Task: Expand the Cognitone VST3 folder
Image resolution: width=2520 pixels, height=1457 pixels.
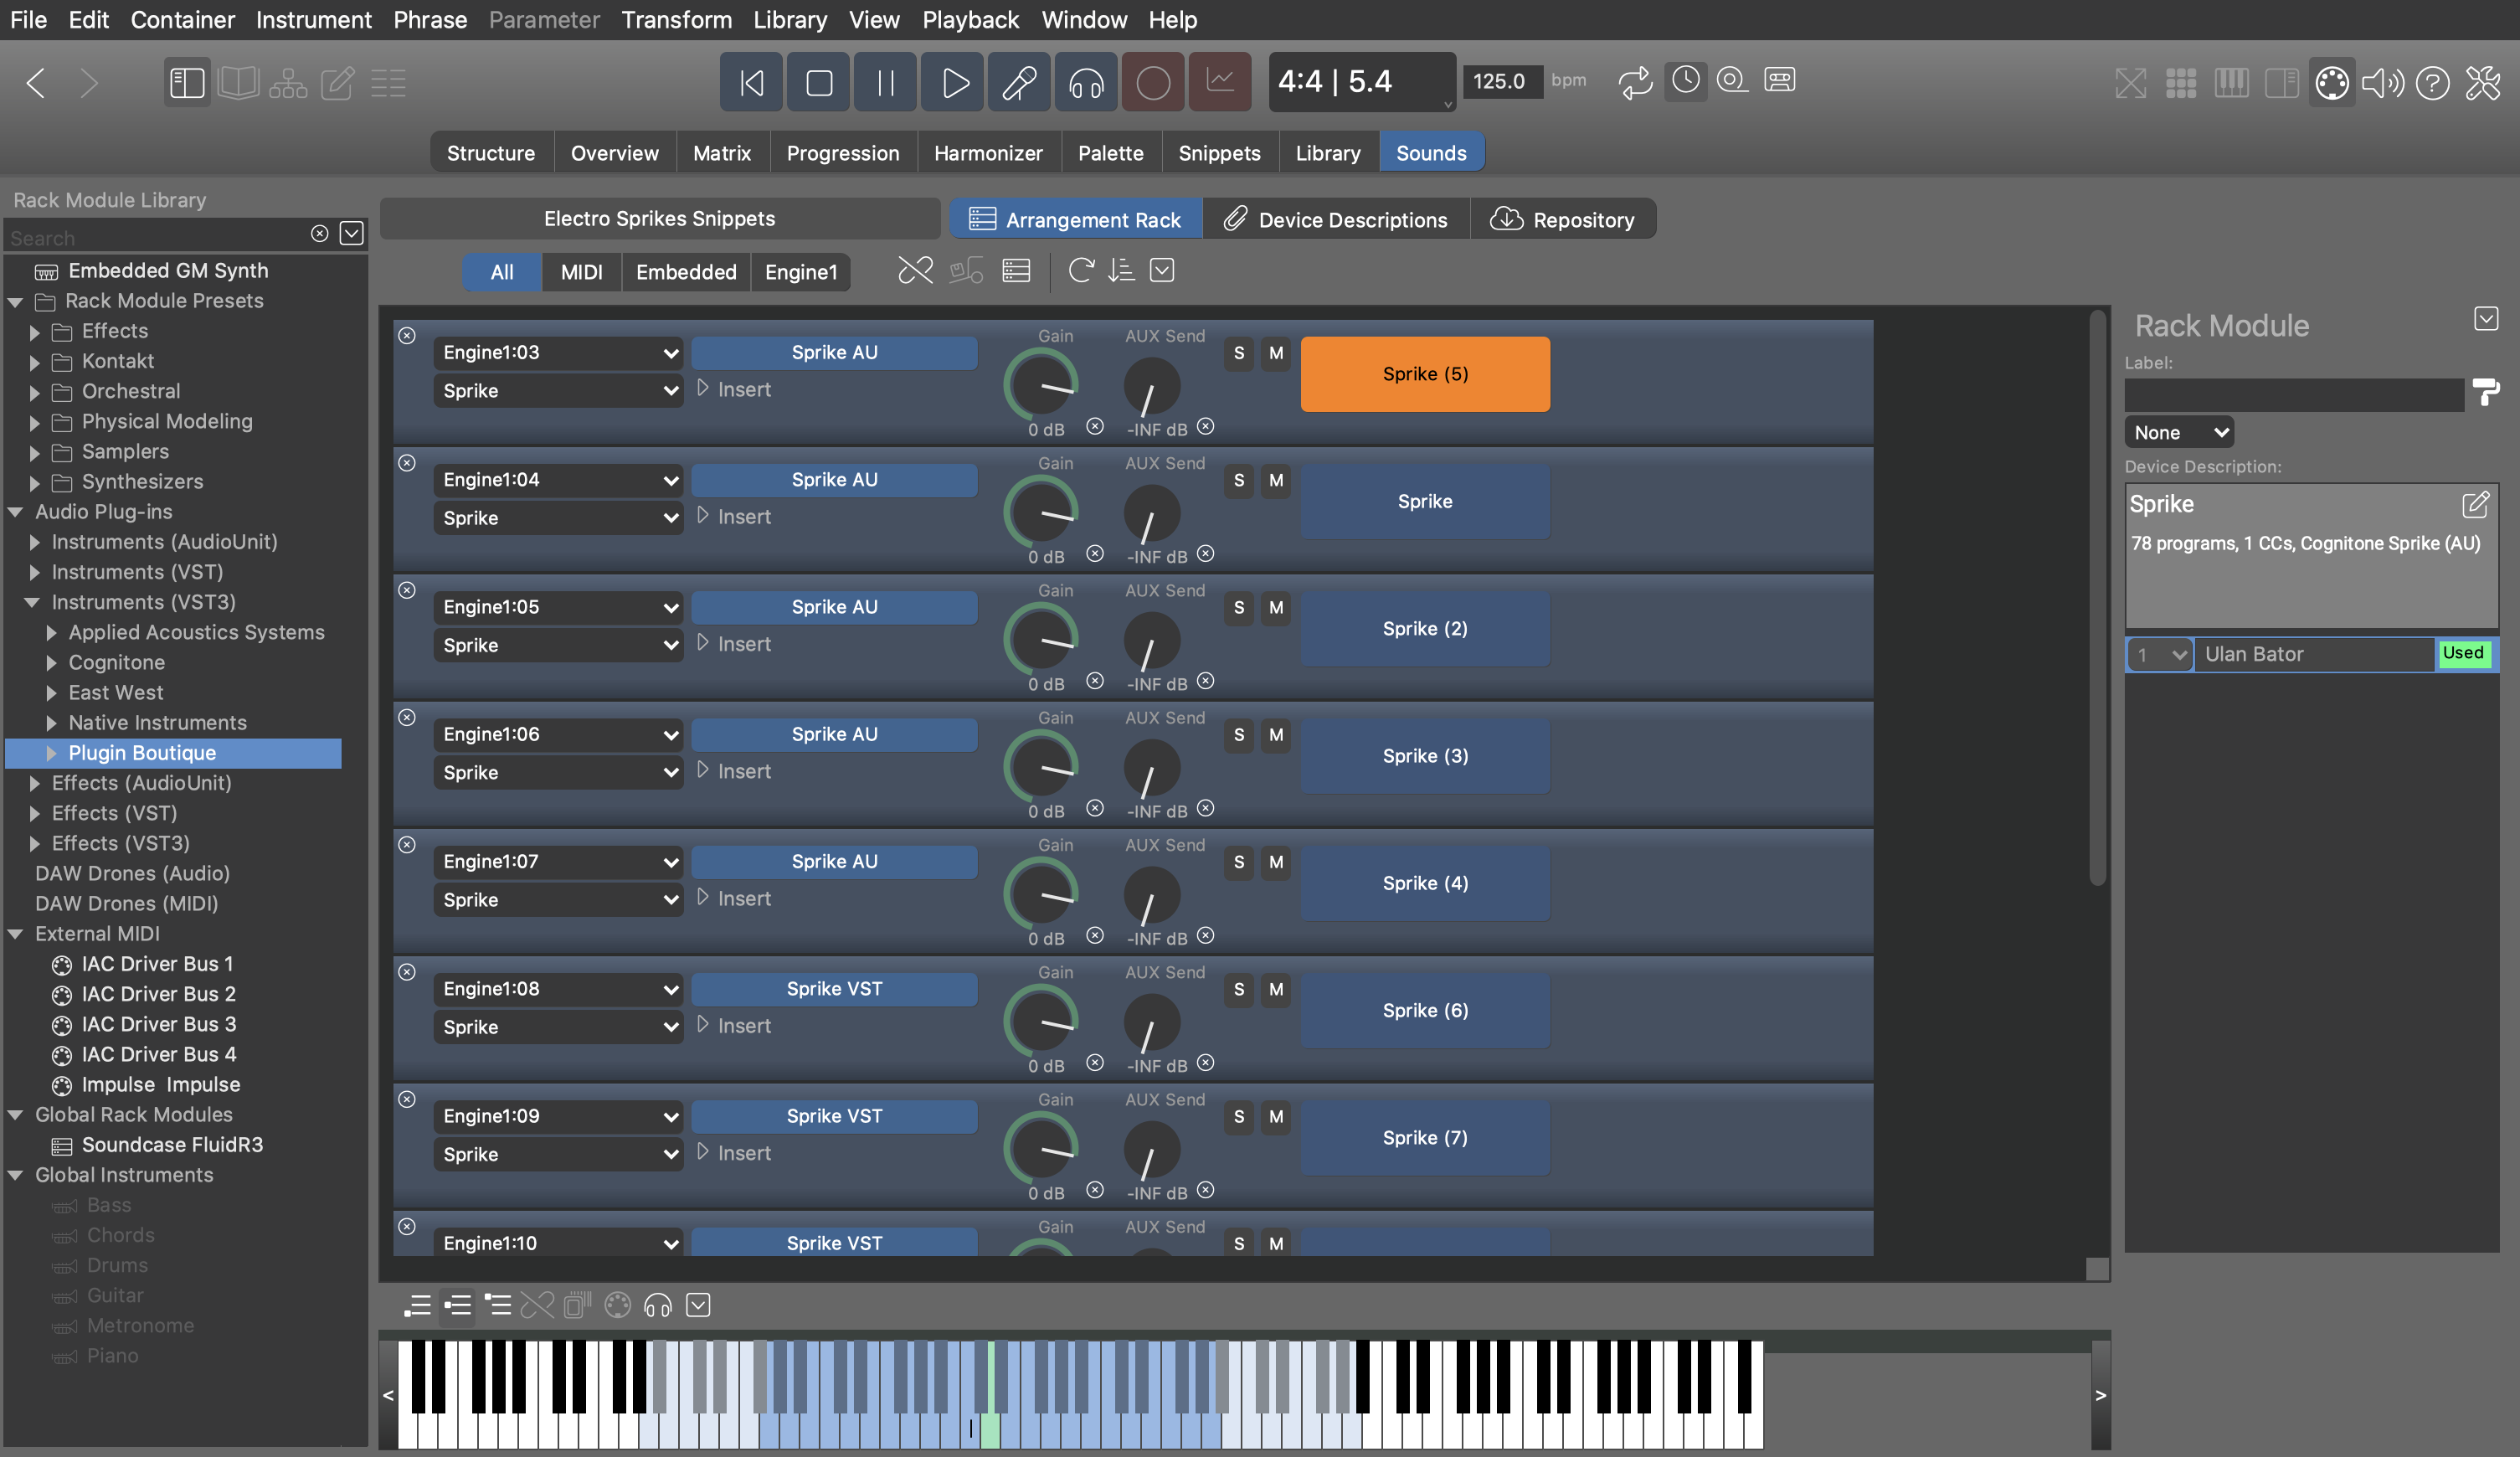Action: pyautogui.click(x=52, y=663)
